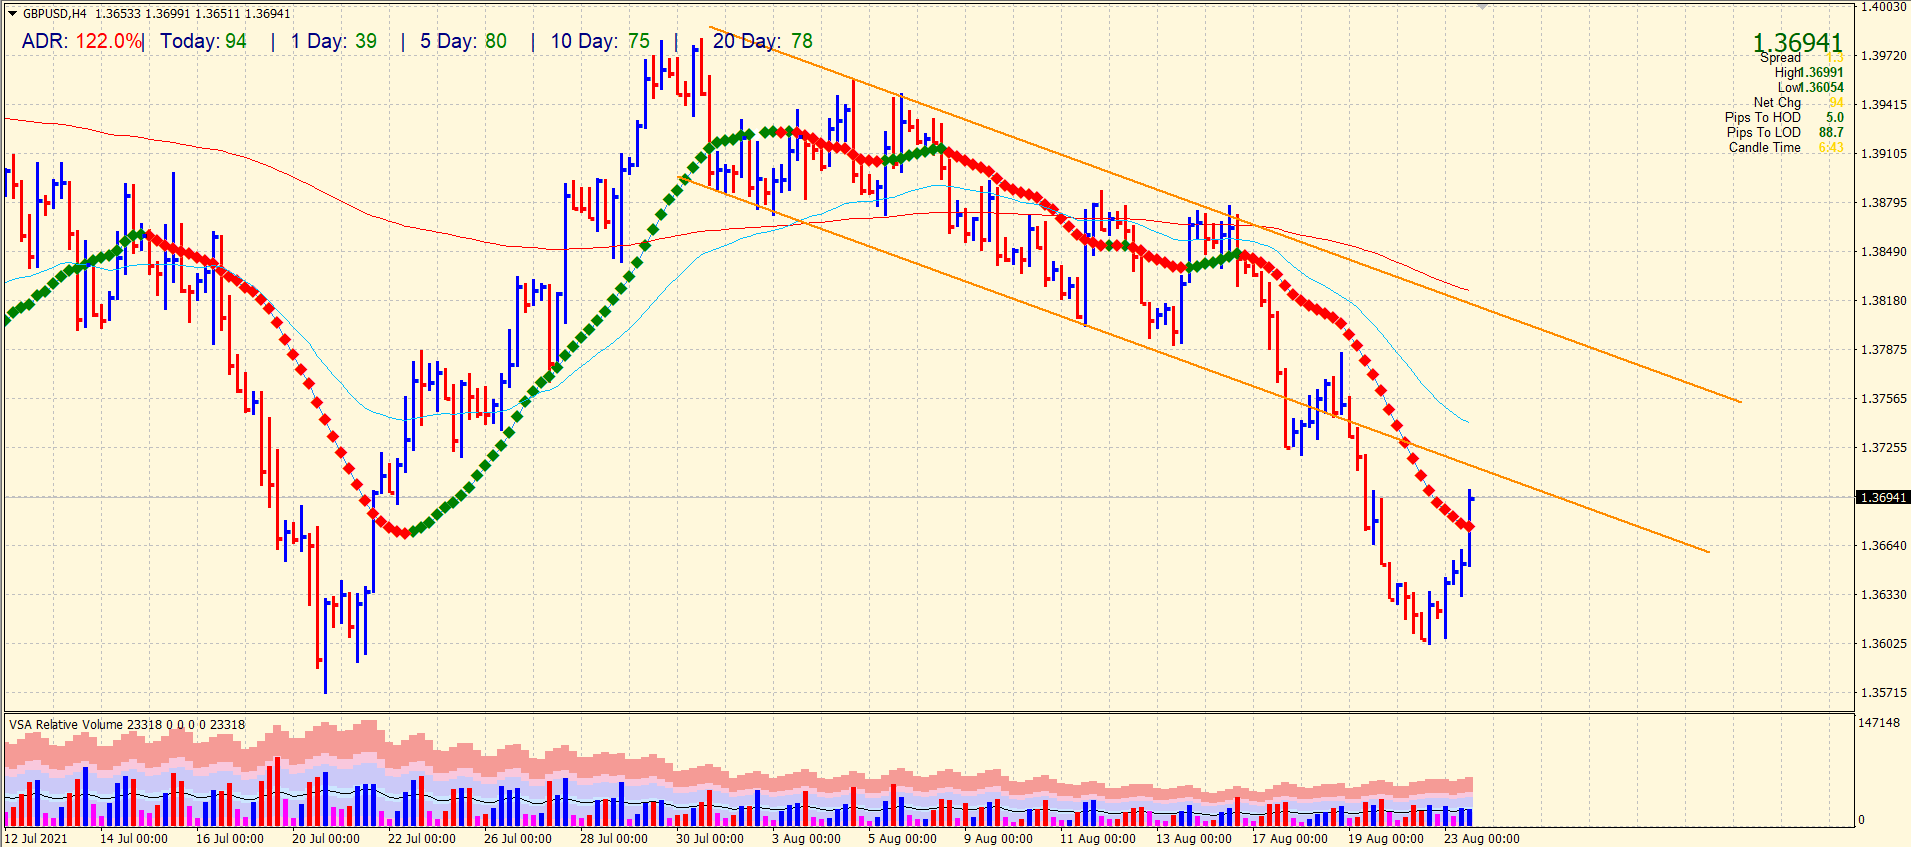Click the 26 Jul 00:00 time label
Image resolution: width=1911 pixels, height=847 pixels.
(x=518, y=838)
